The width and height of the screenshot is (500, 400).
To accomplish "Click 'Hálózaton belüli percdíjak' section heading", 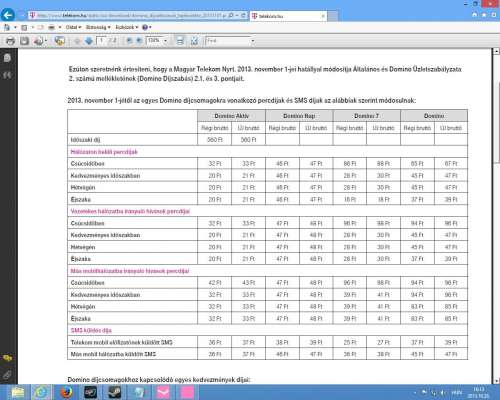I will coord(104,152).
